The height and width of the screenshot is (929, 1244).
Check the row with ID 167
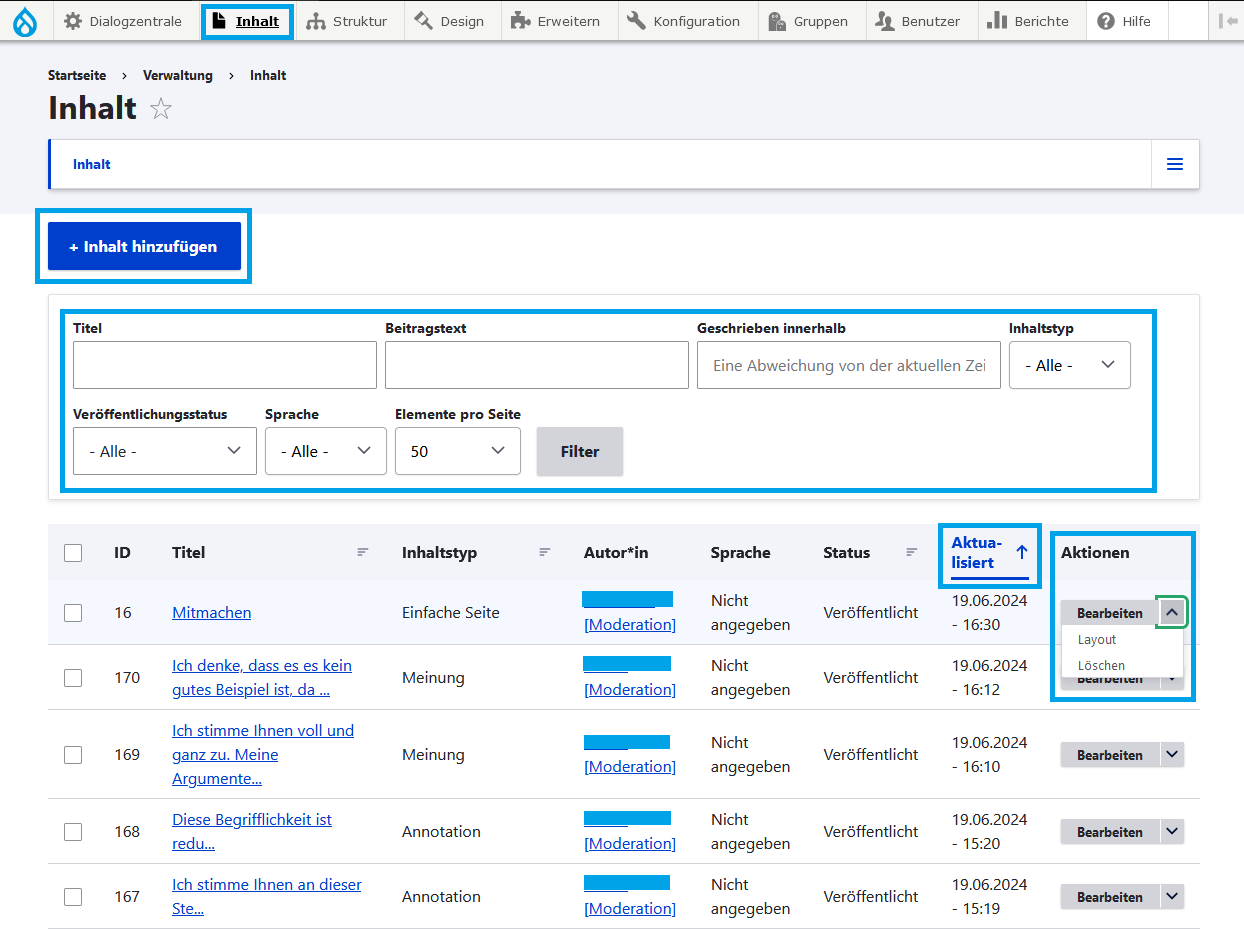(x=73, y=897)
